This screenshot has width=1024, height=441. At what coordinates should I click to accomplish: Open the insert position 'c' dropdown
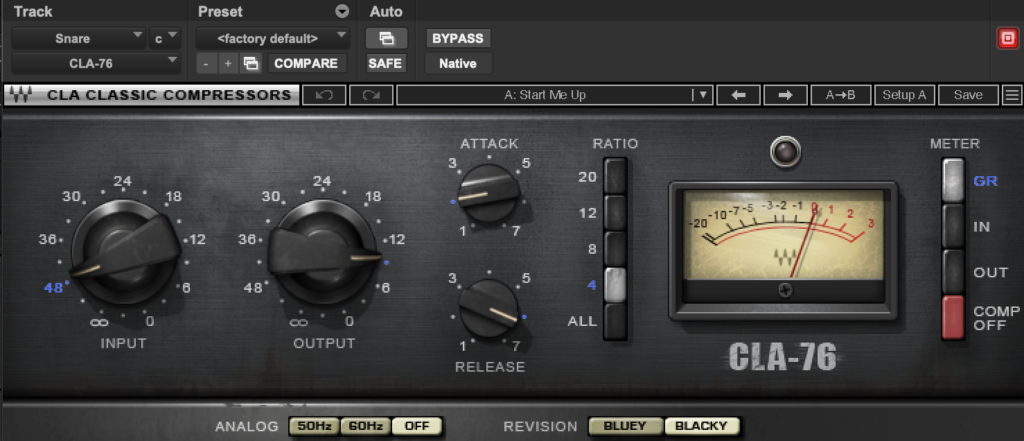coord(165,38)
